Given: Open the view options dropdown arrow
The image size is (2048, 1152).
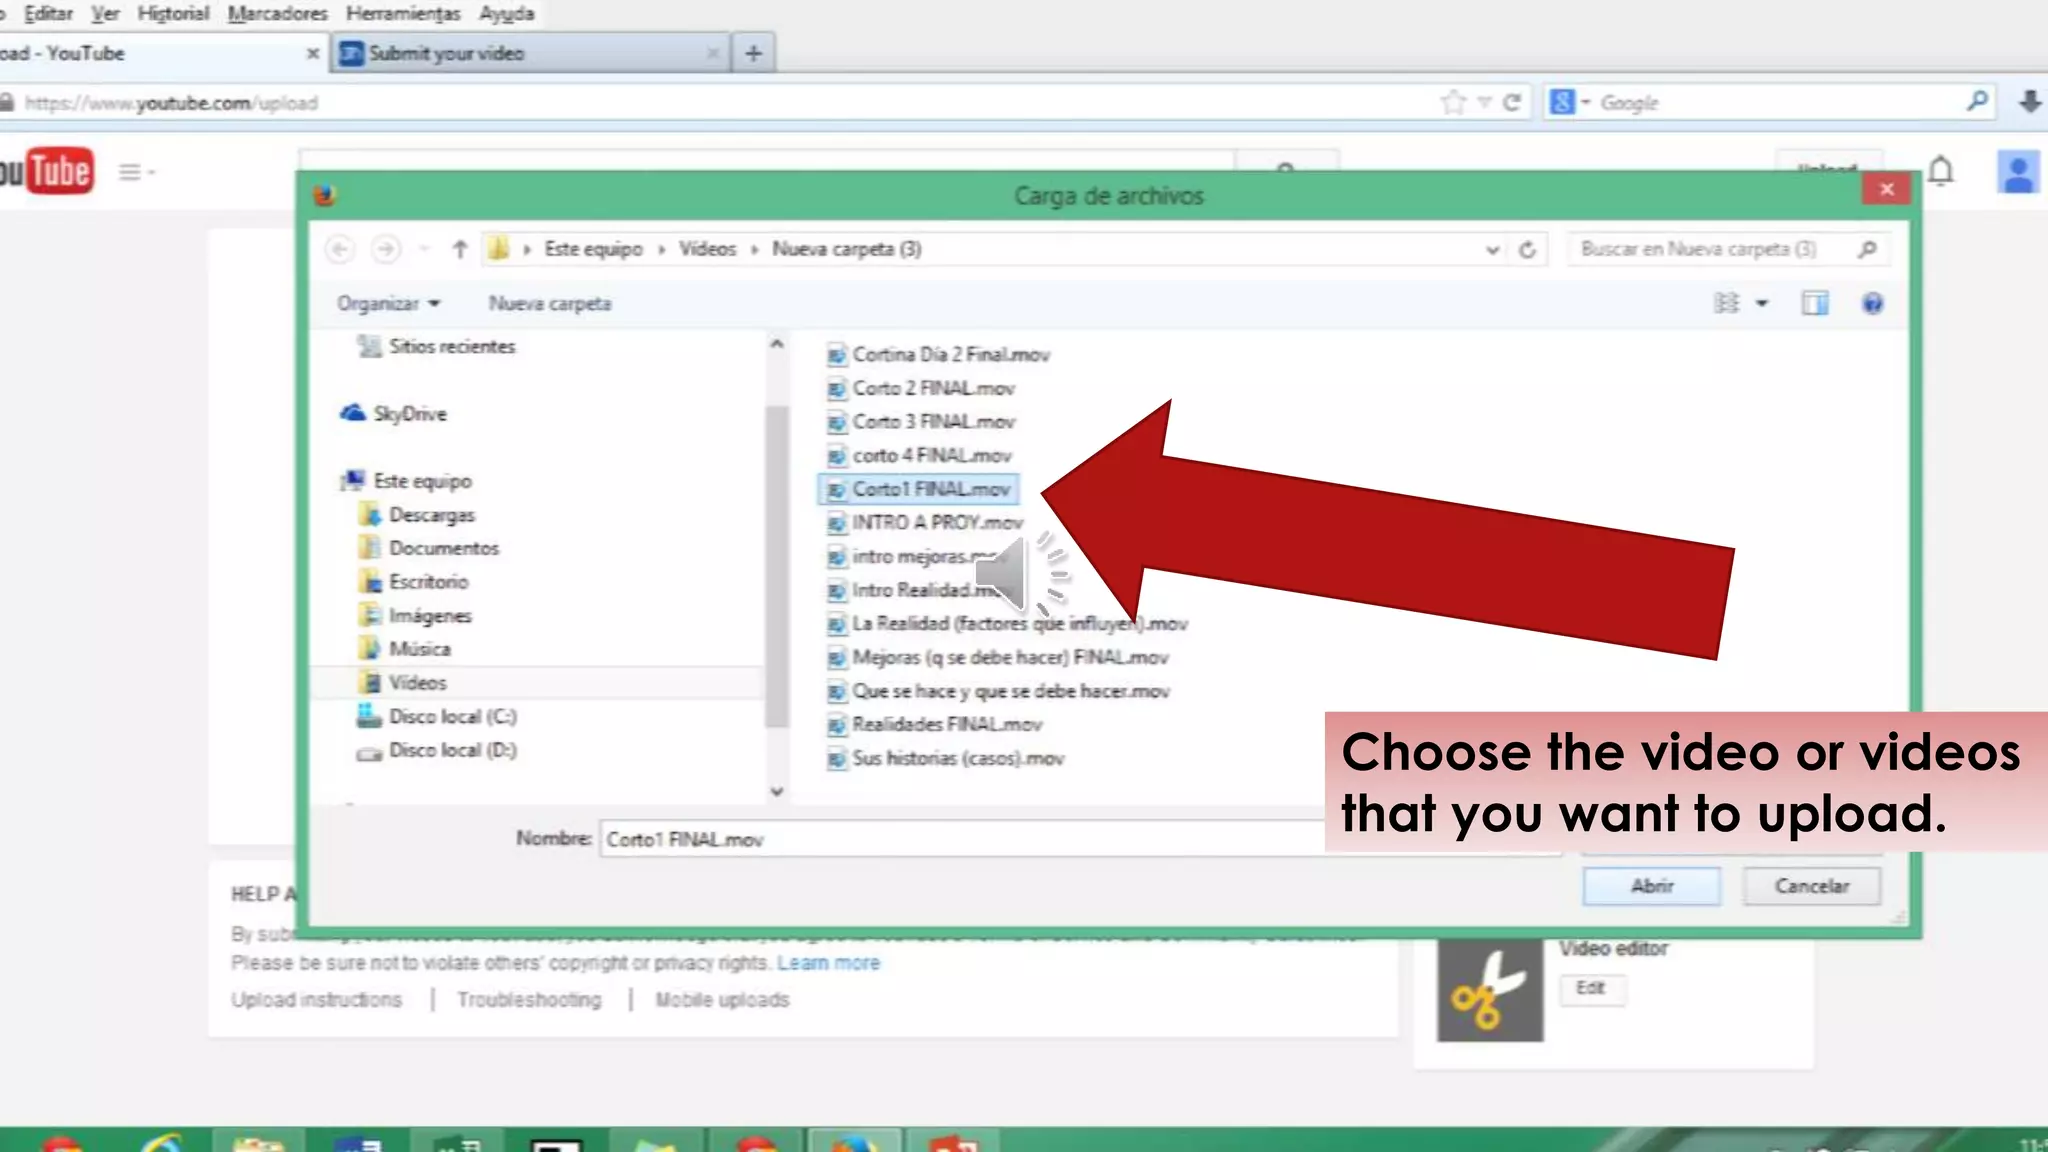Looking at the screenshot, I should (x=1762, y=303).
